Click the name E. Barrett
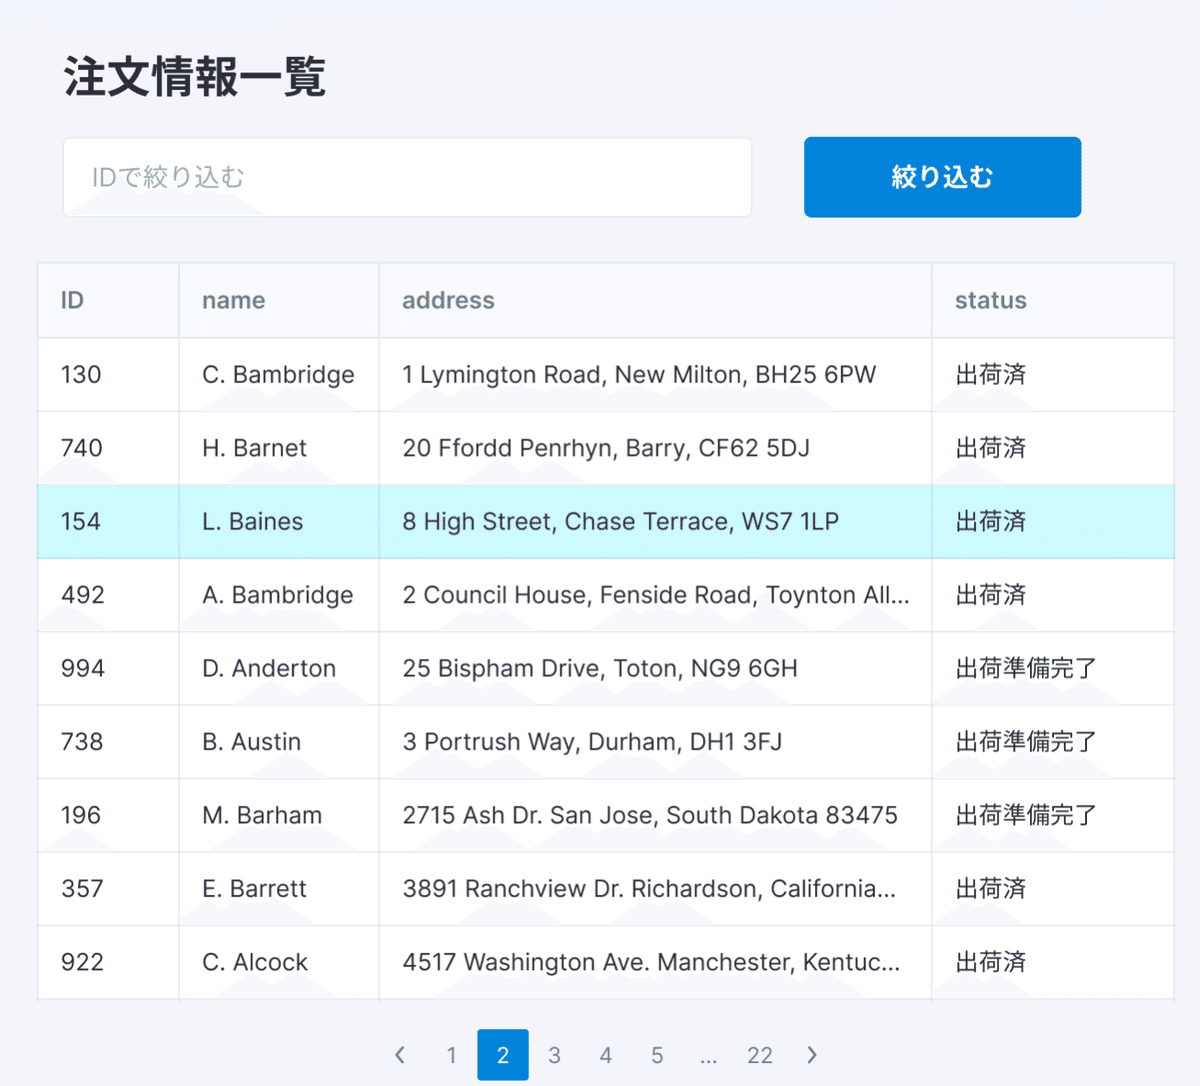Screen dimensions: 1200x1086 tap(254, 889)
